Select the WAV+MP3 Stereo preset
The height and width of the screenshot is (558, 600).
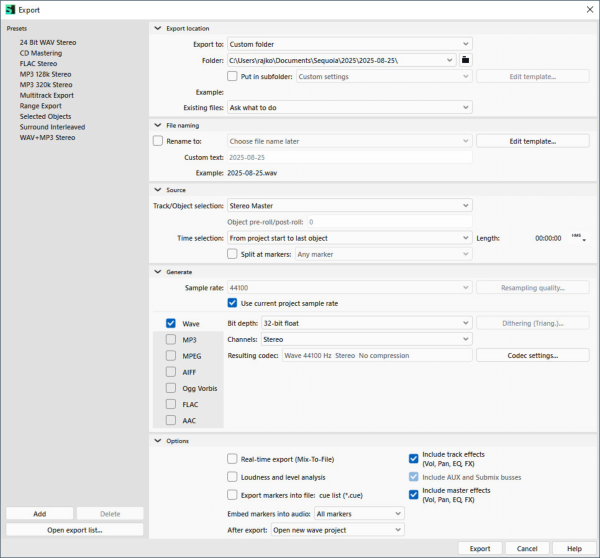(47, 138)
